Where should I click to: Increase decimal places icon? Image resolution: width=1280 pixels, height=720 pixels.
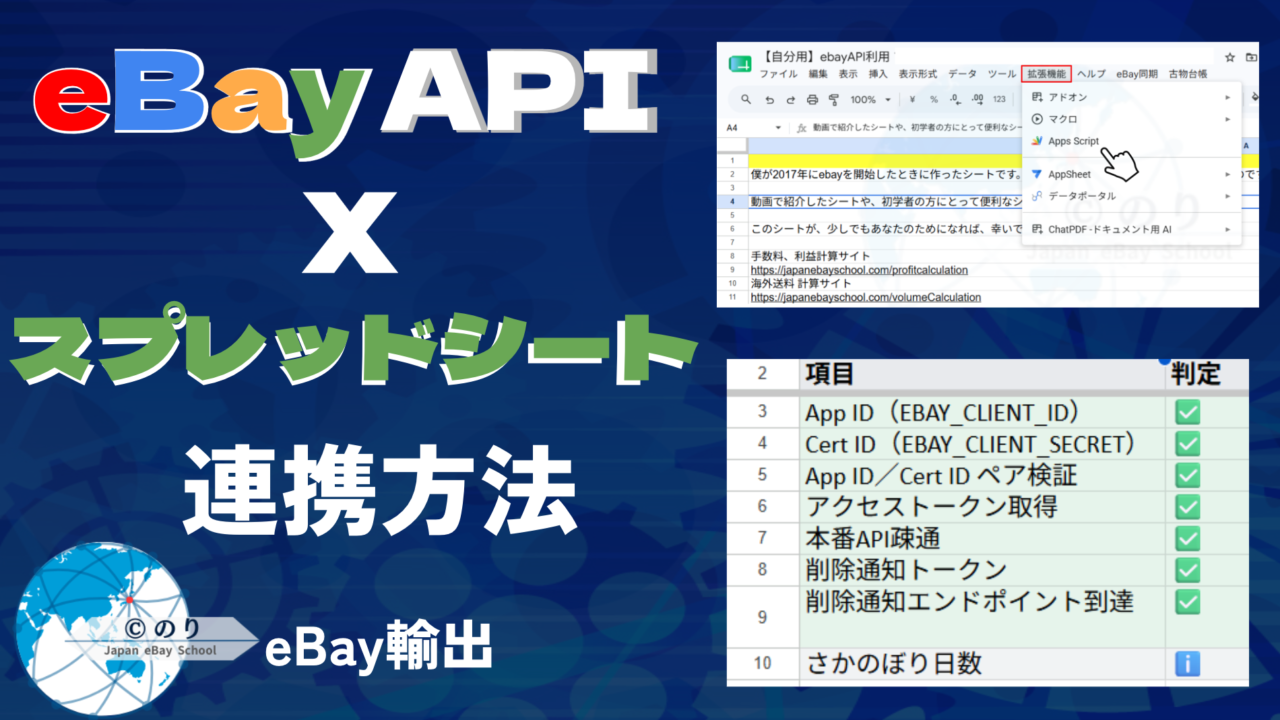976,100
